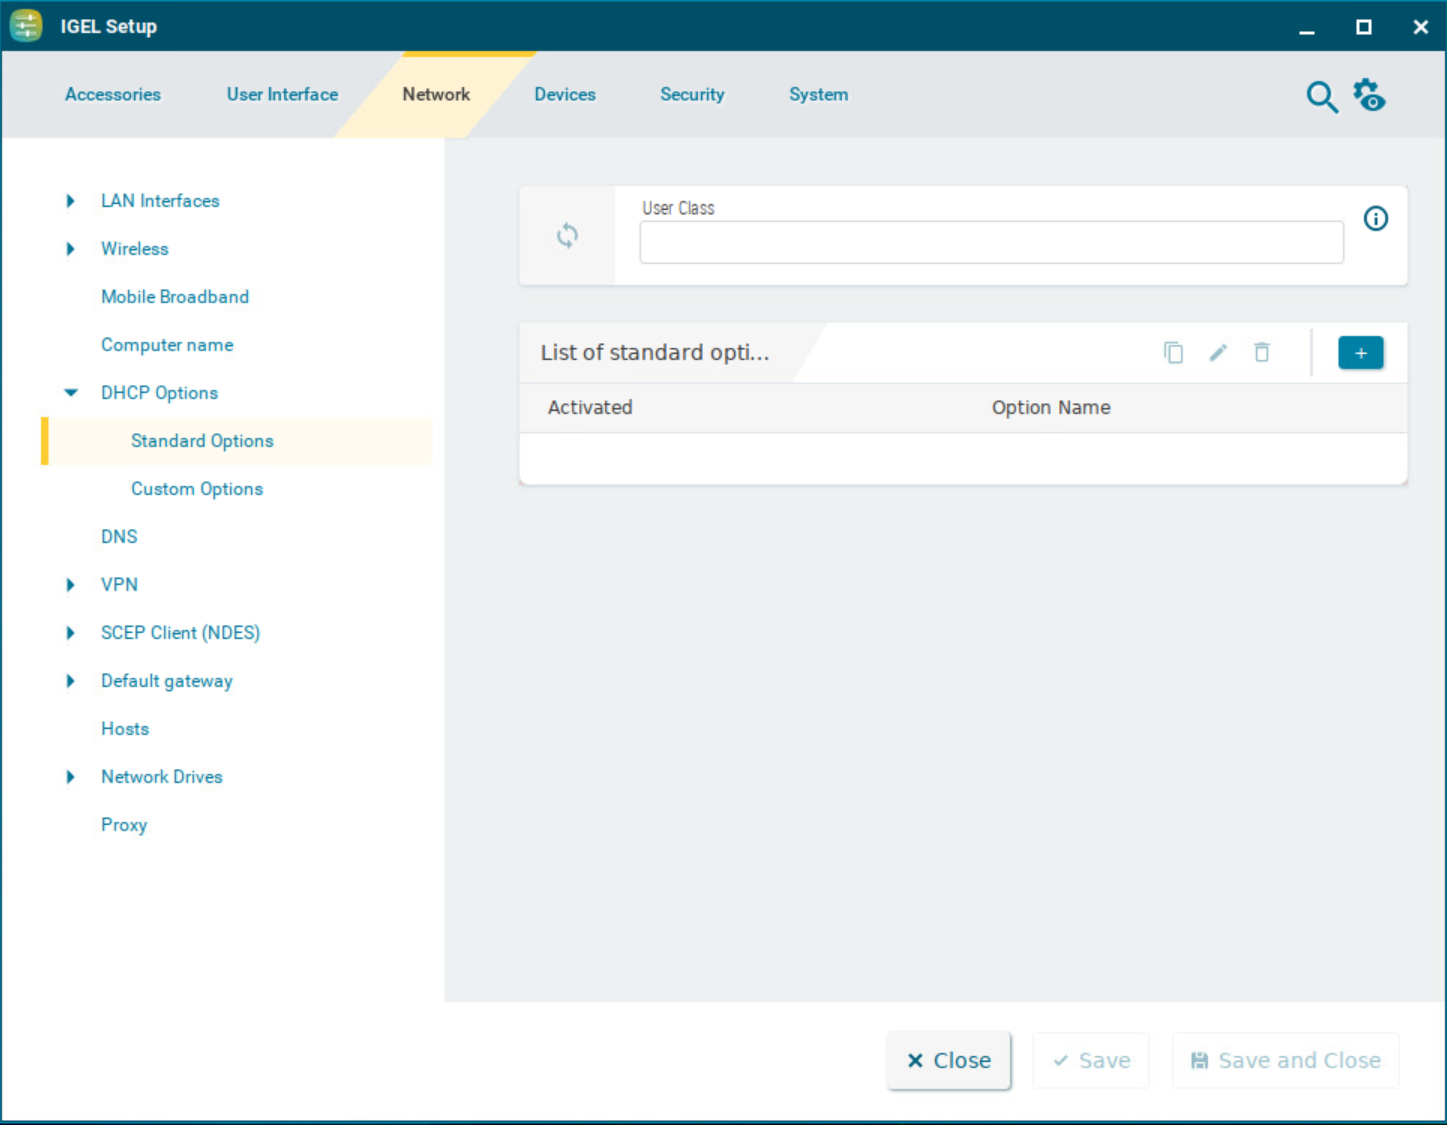
Task: Click the settings gear icon beside search
Action: coord(1368,95)
